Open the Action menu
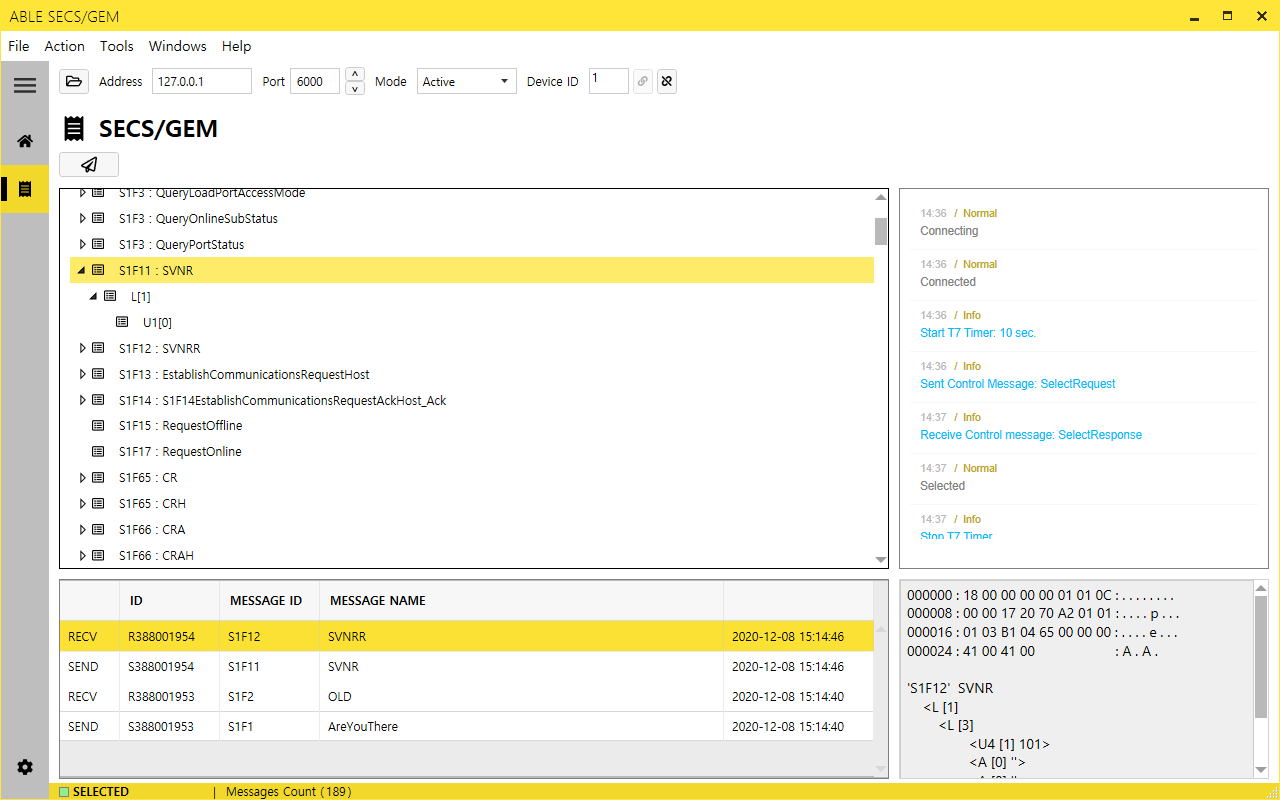The height and width of the screenshot is (800, 1280). pos(65,46)
